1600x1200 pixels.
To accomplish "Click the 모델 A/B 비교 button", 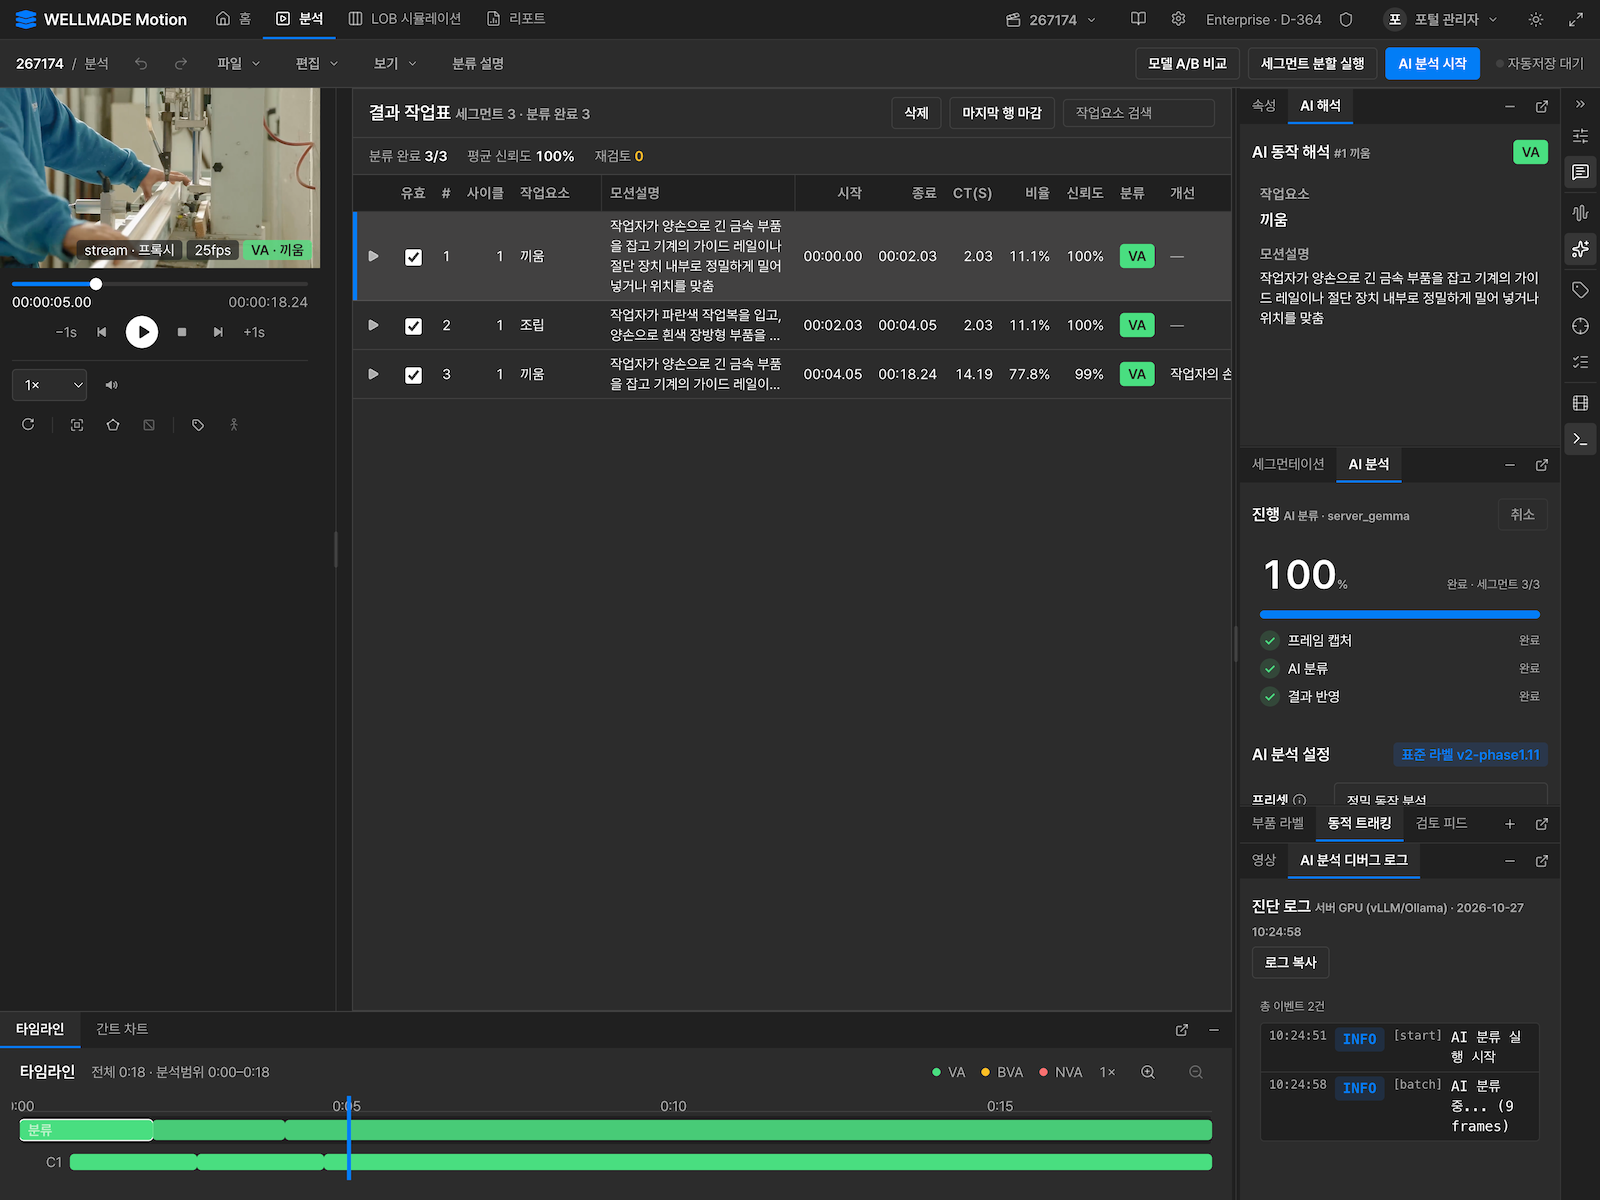I will 1188,64.
